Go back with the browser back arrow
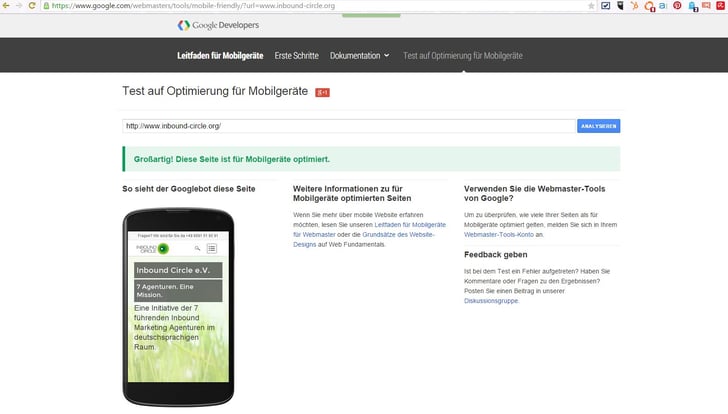 click(x=6, y=6)
